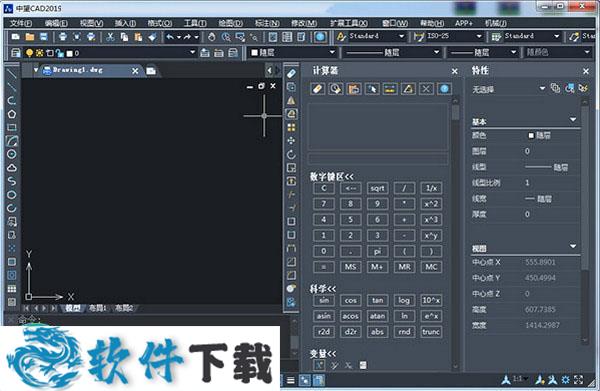Select the Revision Cloud tool

click(x=12, y=168)
